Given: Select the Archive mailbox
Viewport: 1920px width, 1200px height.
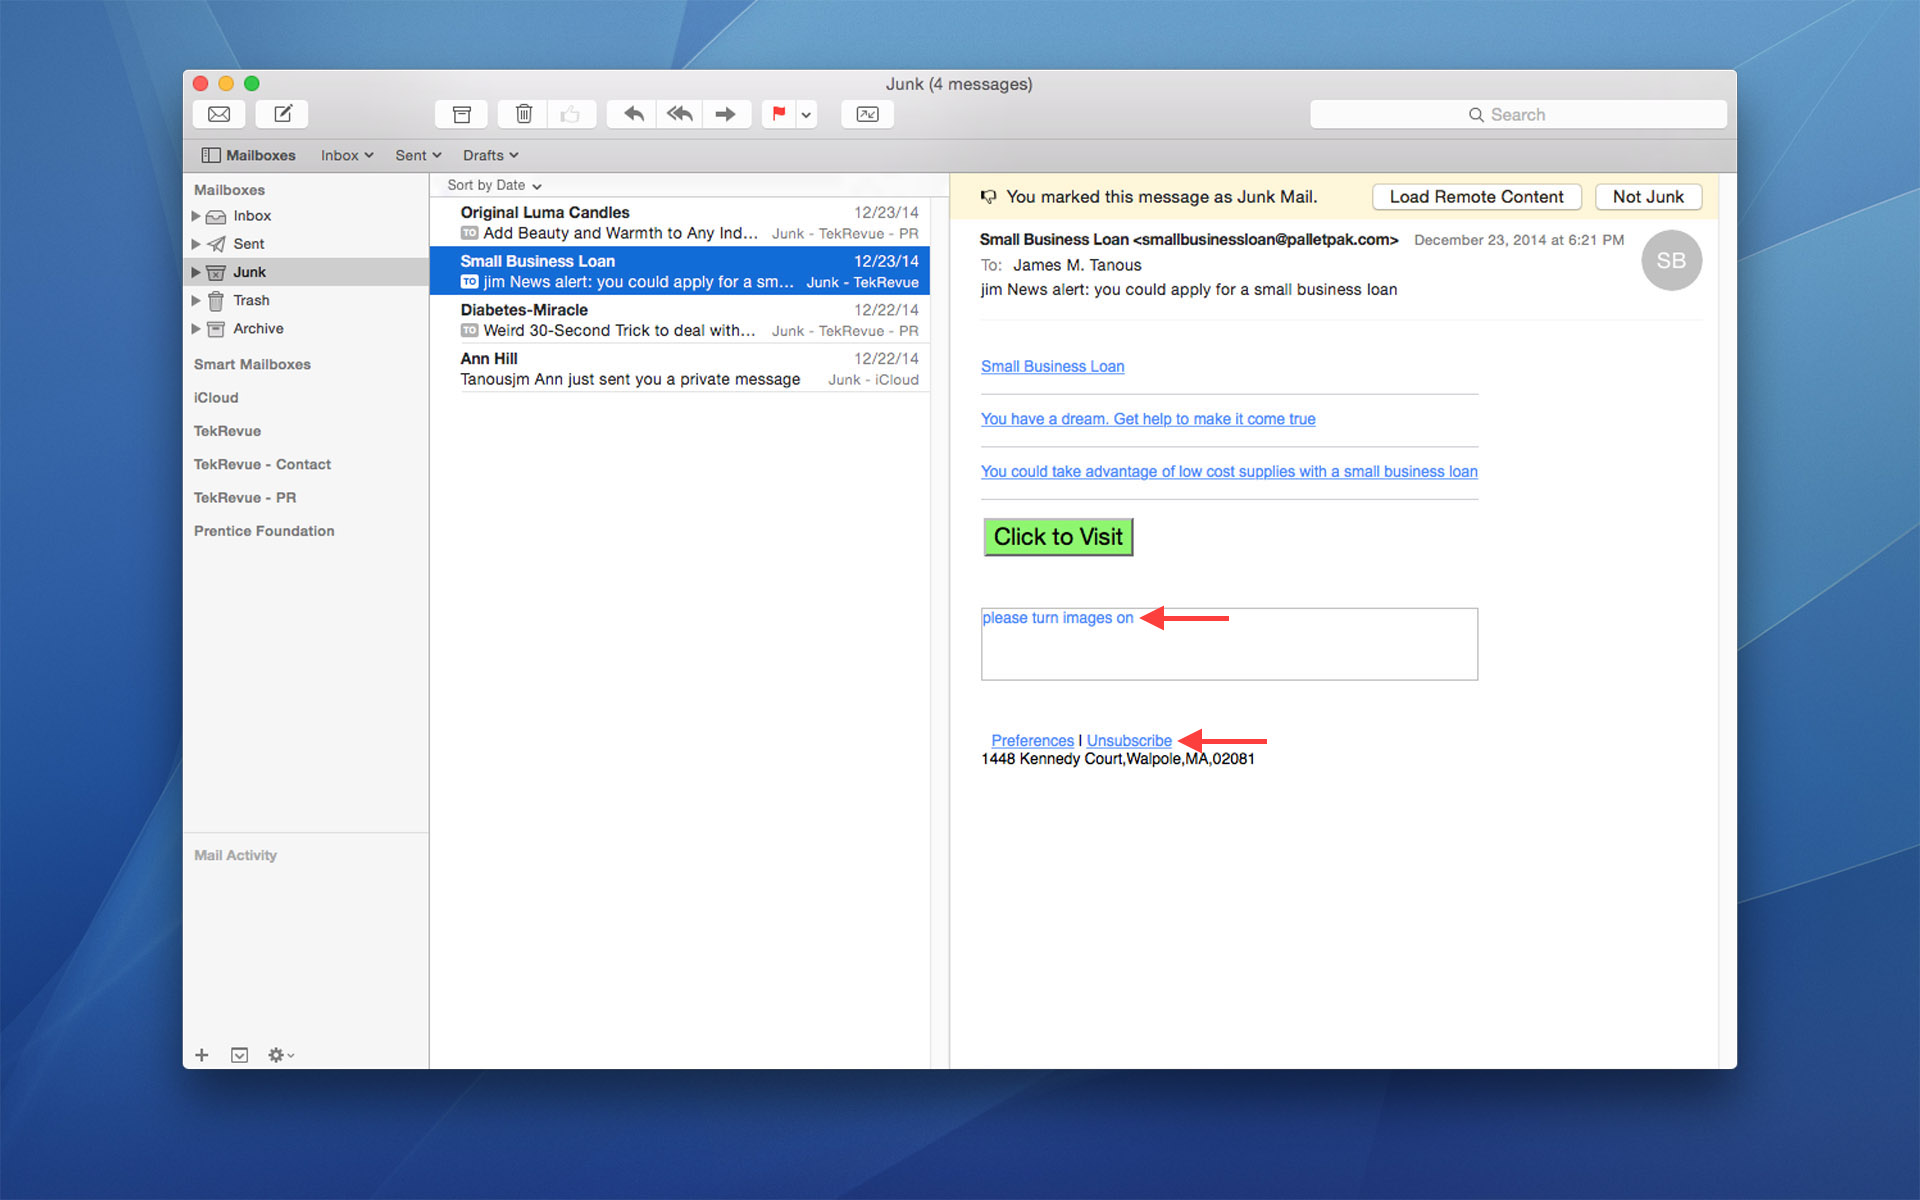Looking at the screenshot, I should [x=306, y=328].
